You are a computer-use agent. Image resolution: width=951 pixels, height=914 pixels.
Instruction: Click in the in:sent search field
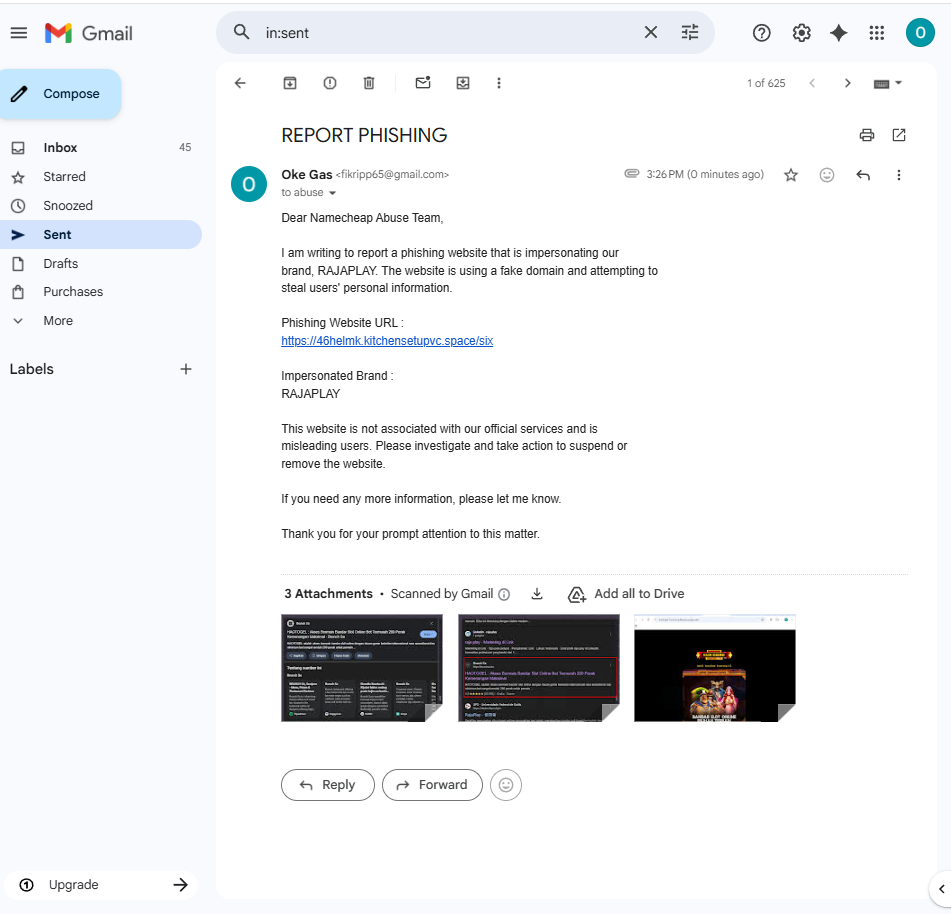pyautogui.click(x=449, y=33)
